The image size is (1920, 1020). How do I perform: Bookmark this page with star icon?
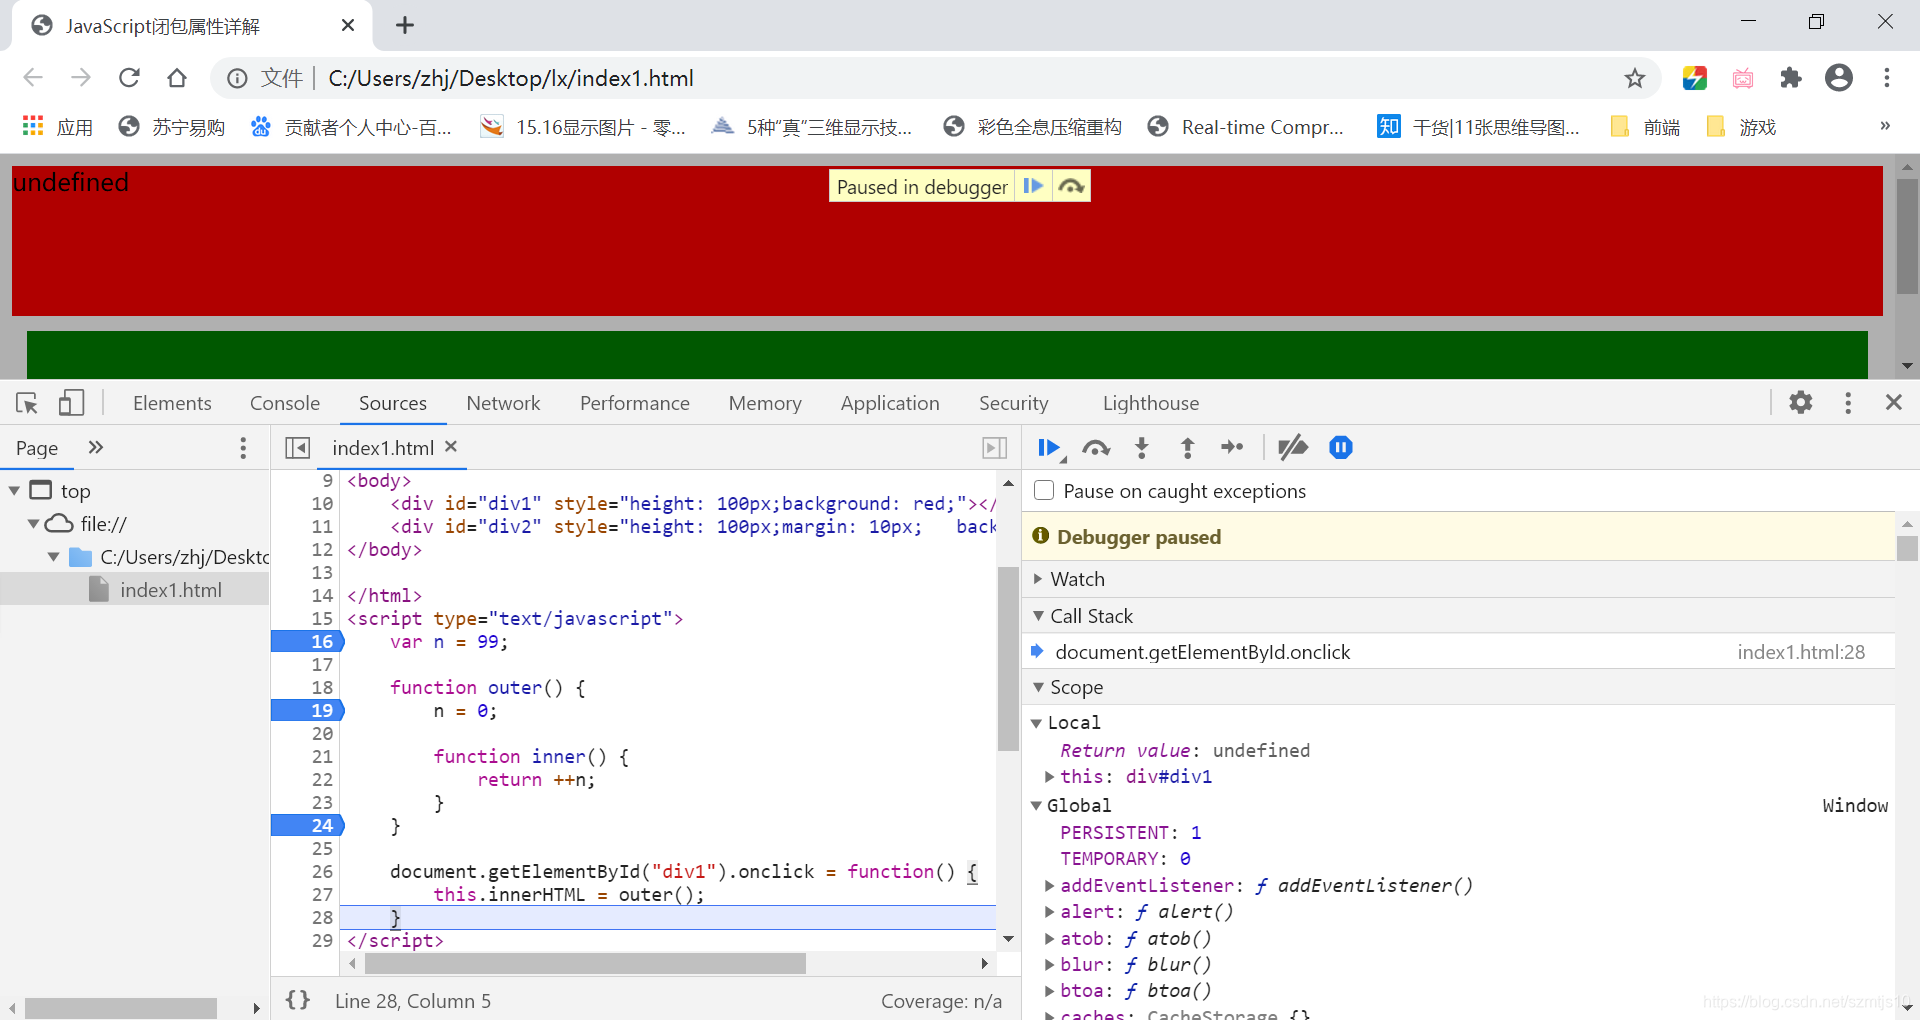pyautogui.click(x=1635, y=78)
